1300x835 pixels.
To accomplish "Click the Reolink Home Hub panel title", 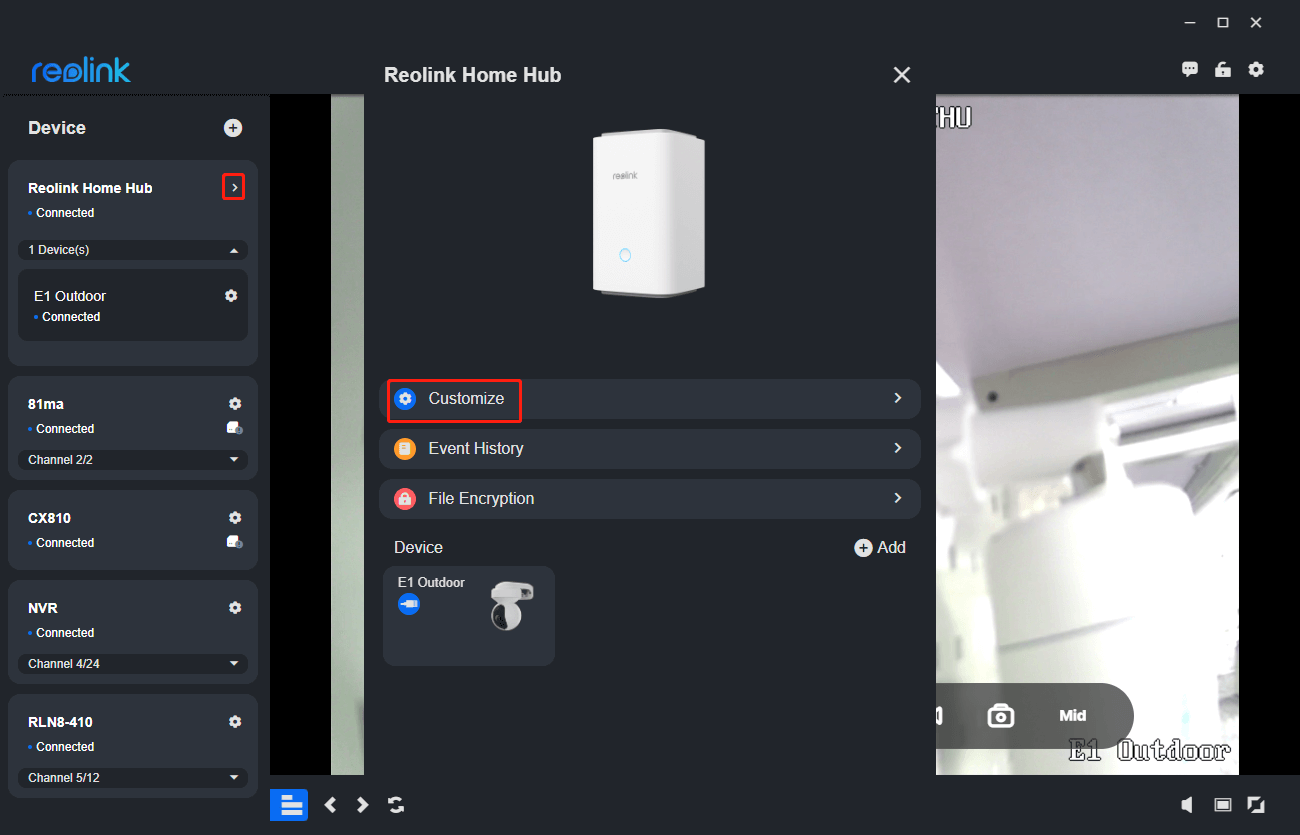I will pos(473,75).
